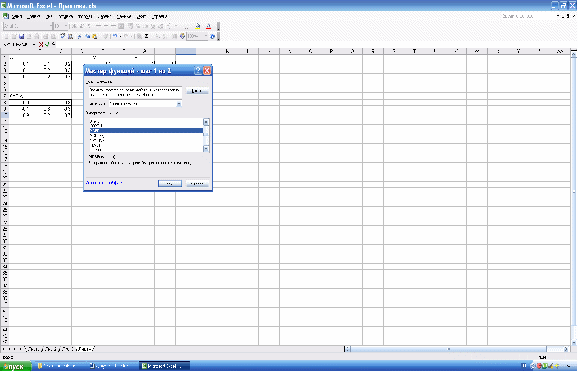Viewport: 578px width, 372px height.
Task: Select the K column header
Action: click(227, 51)
